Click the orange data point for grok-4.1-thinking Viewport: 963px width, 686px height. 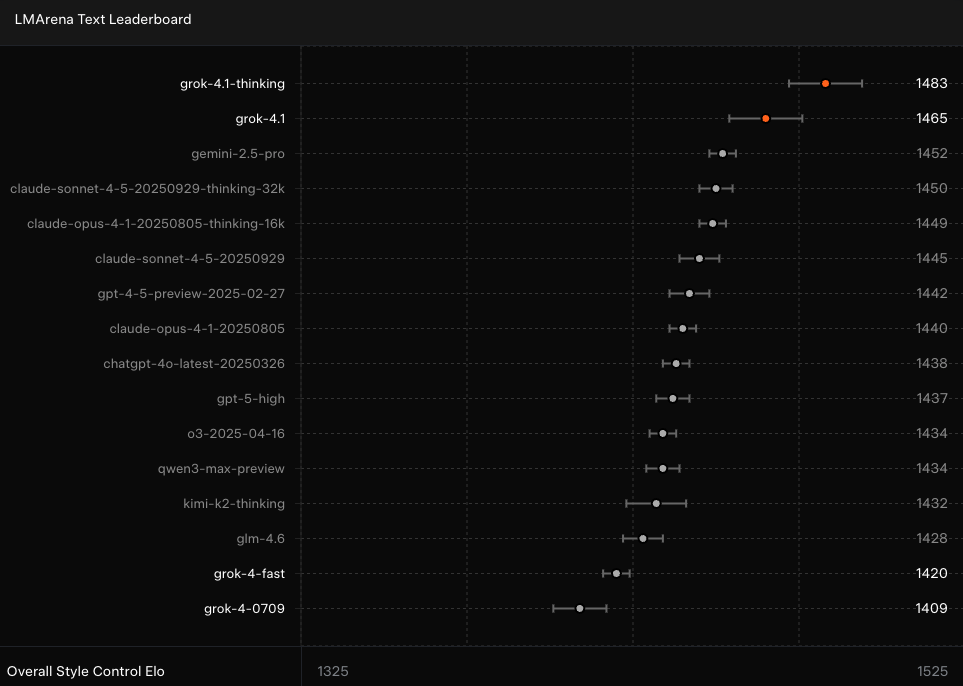[825, 84]
